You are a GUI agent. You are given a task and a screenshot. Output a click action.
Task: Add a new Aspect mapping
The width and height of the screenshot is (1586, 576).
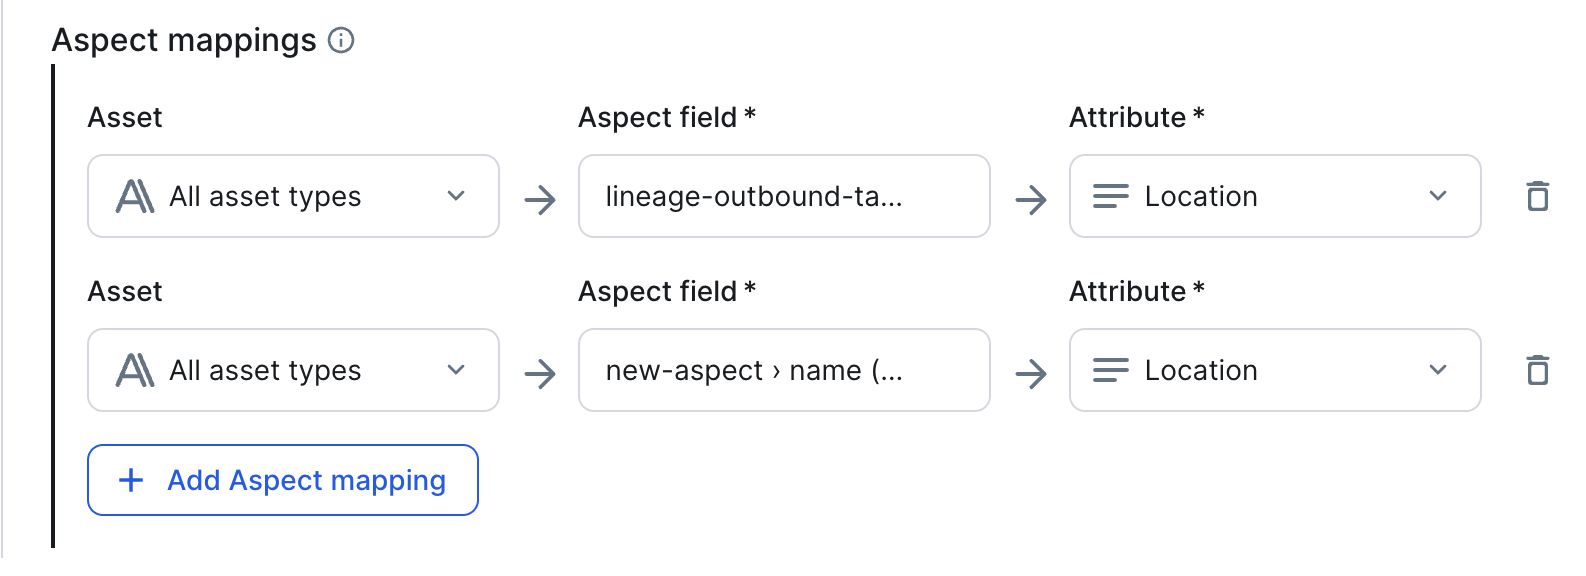coord(283,480)
